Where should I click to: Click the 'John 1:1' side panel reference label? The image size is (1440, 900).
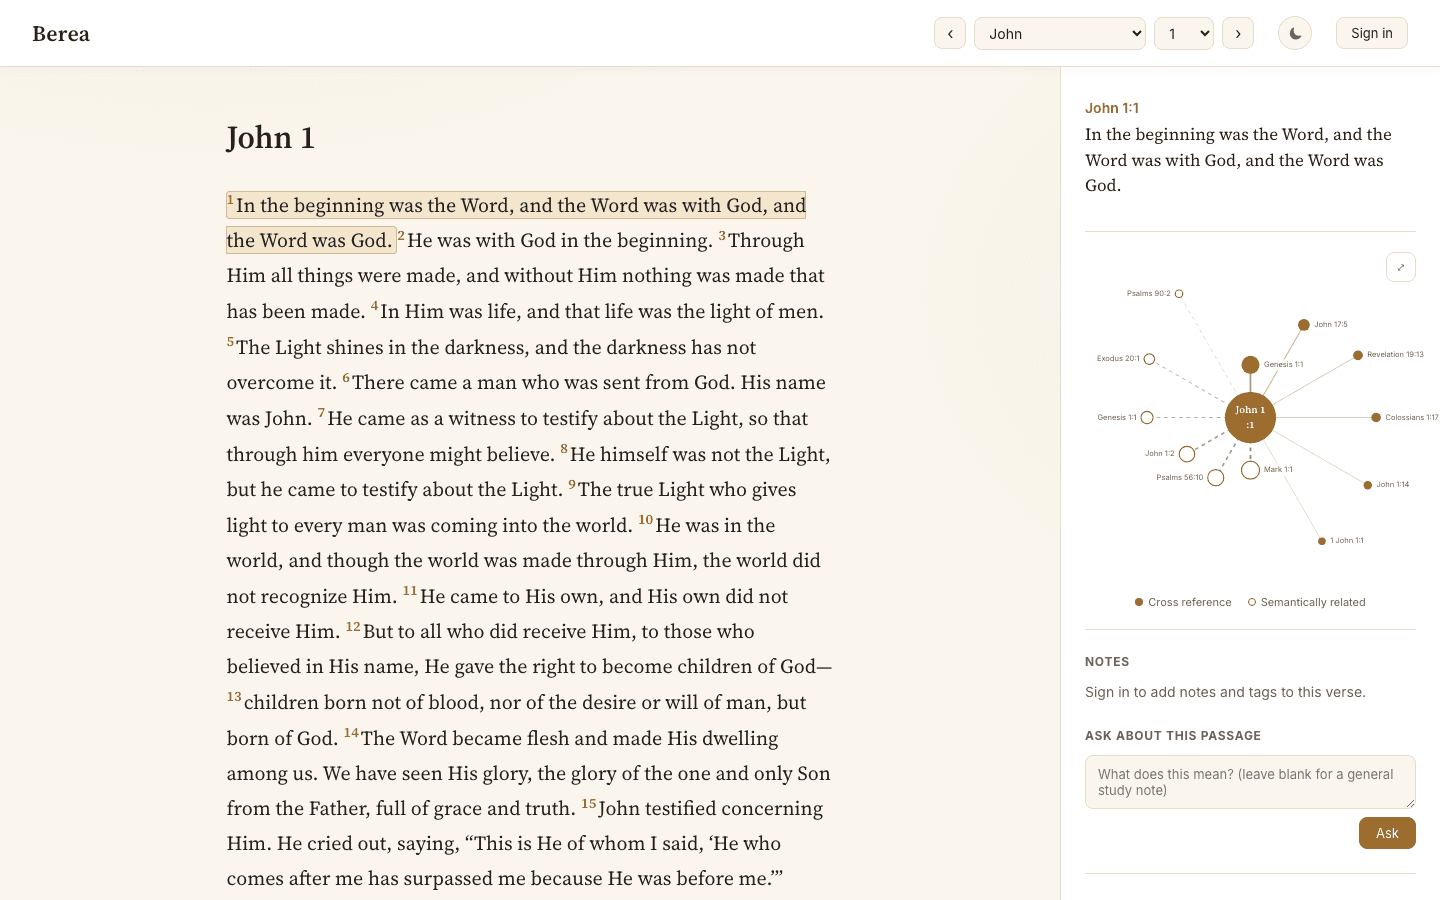click(x=1112, y=108)
